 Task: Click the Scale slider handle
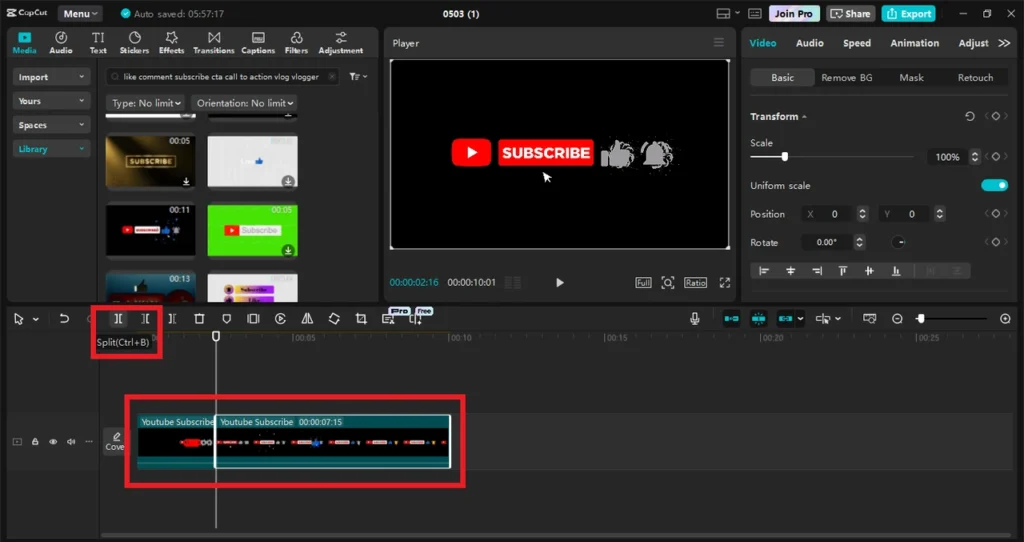coord(785,157)
